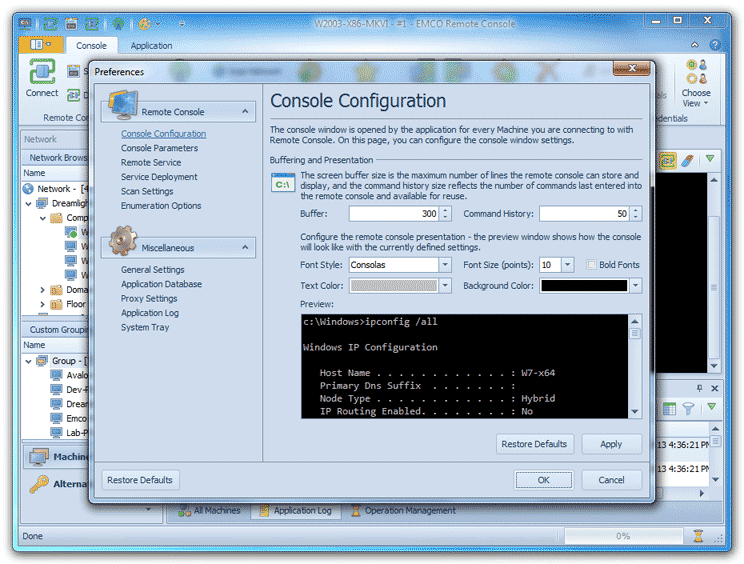Screen dimensions: 744x564
Task: Click page-level Restore Defaults button beside Apply
Action: pos(534,444)
